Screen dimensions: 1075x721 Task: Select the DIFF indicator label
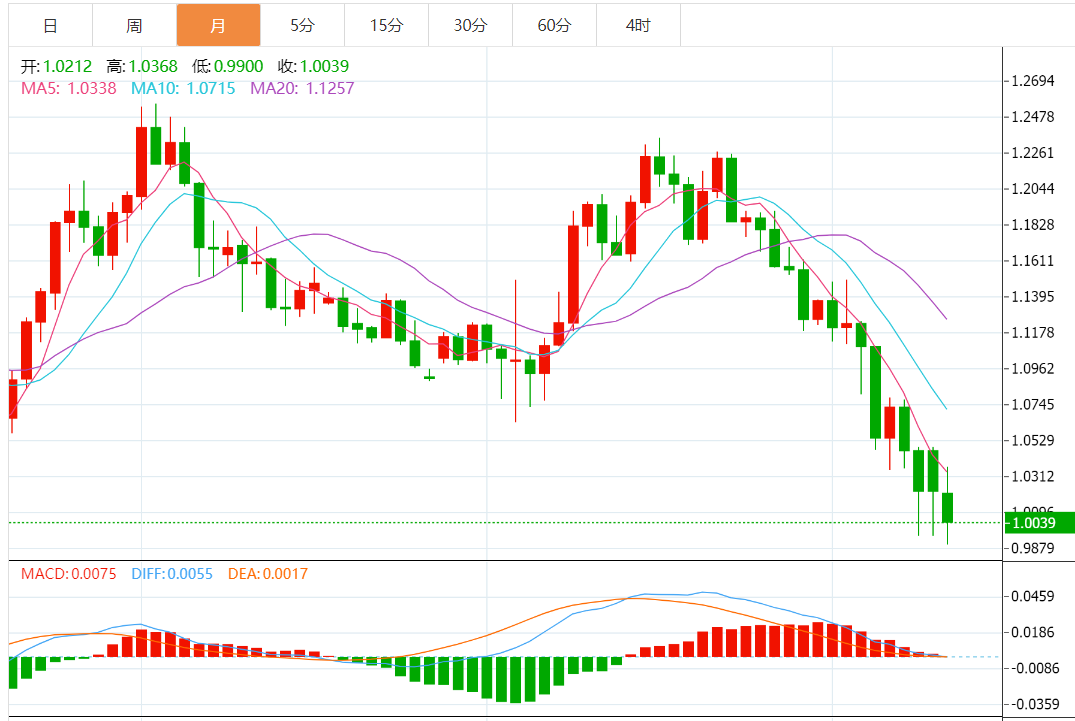pos(172,574)
